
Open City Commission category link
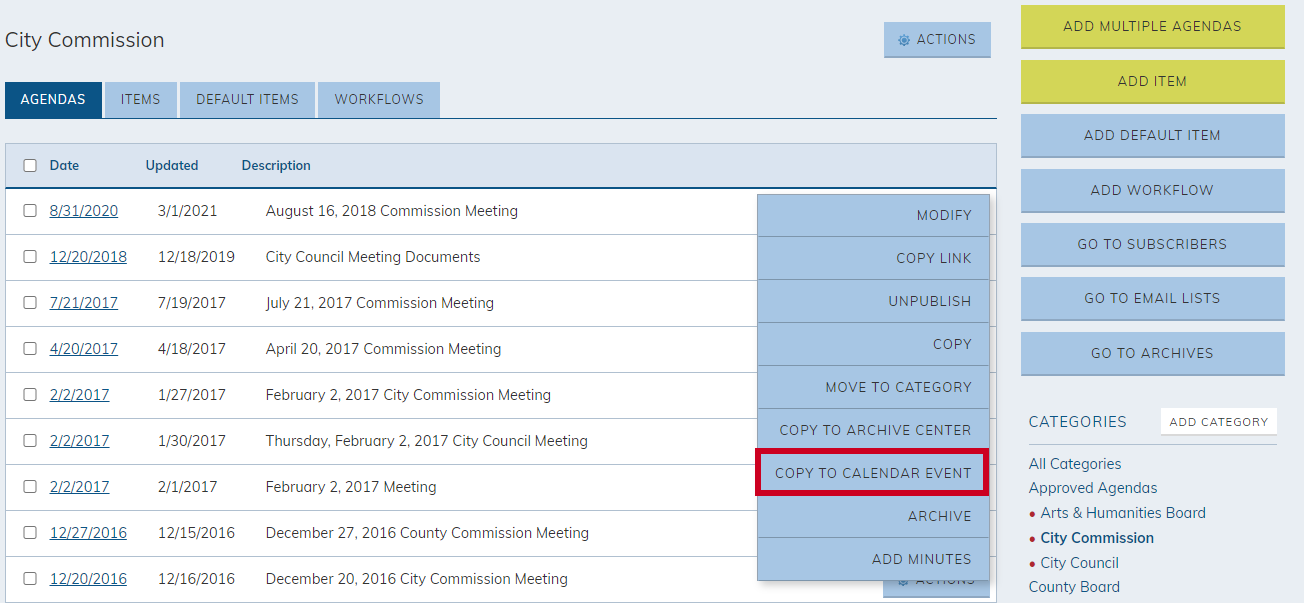click(x=1097, y=538)
